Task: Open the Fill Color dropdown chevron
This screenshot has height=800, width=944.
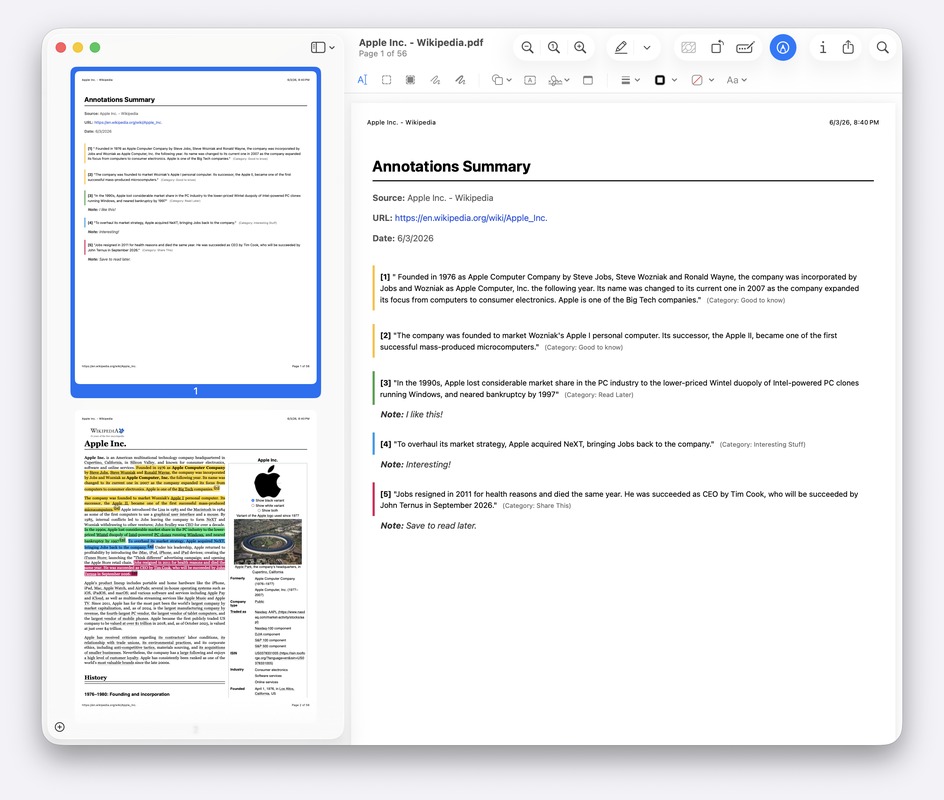Action: coord(712,80)
